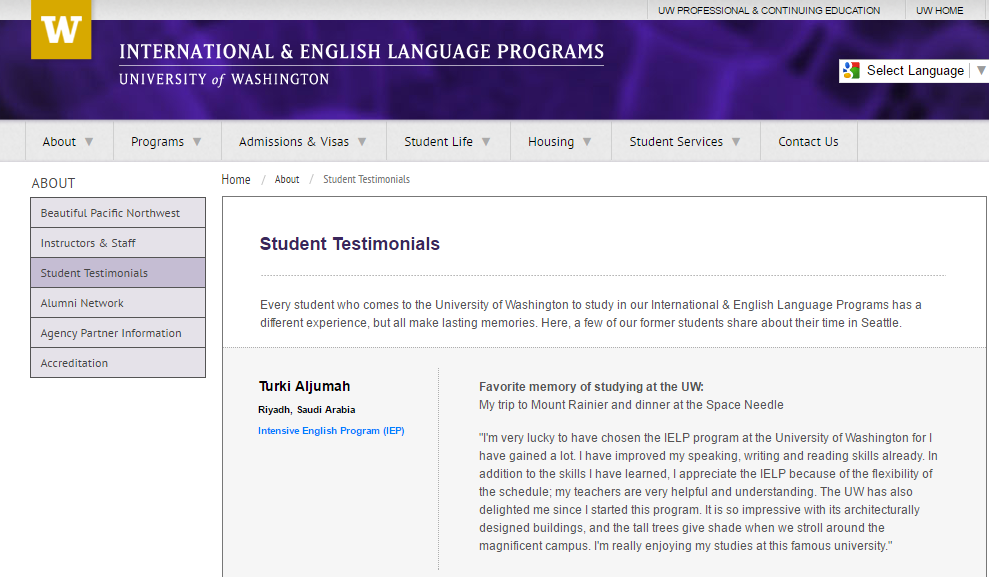The width and height of the screenshot is (989, 577).
Task: Expand the About menu arrow
Action: [x=89, y=142]
